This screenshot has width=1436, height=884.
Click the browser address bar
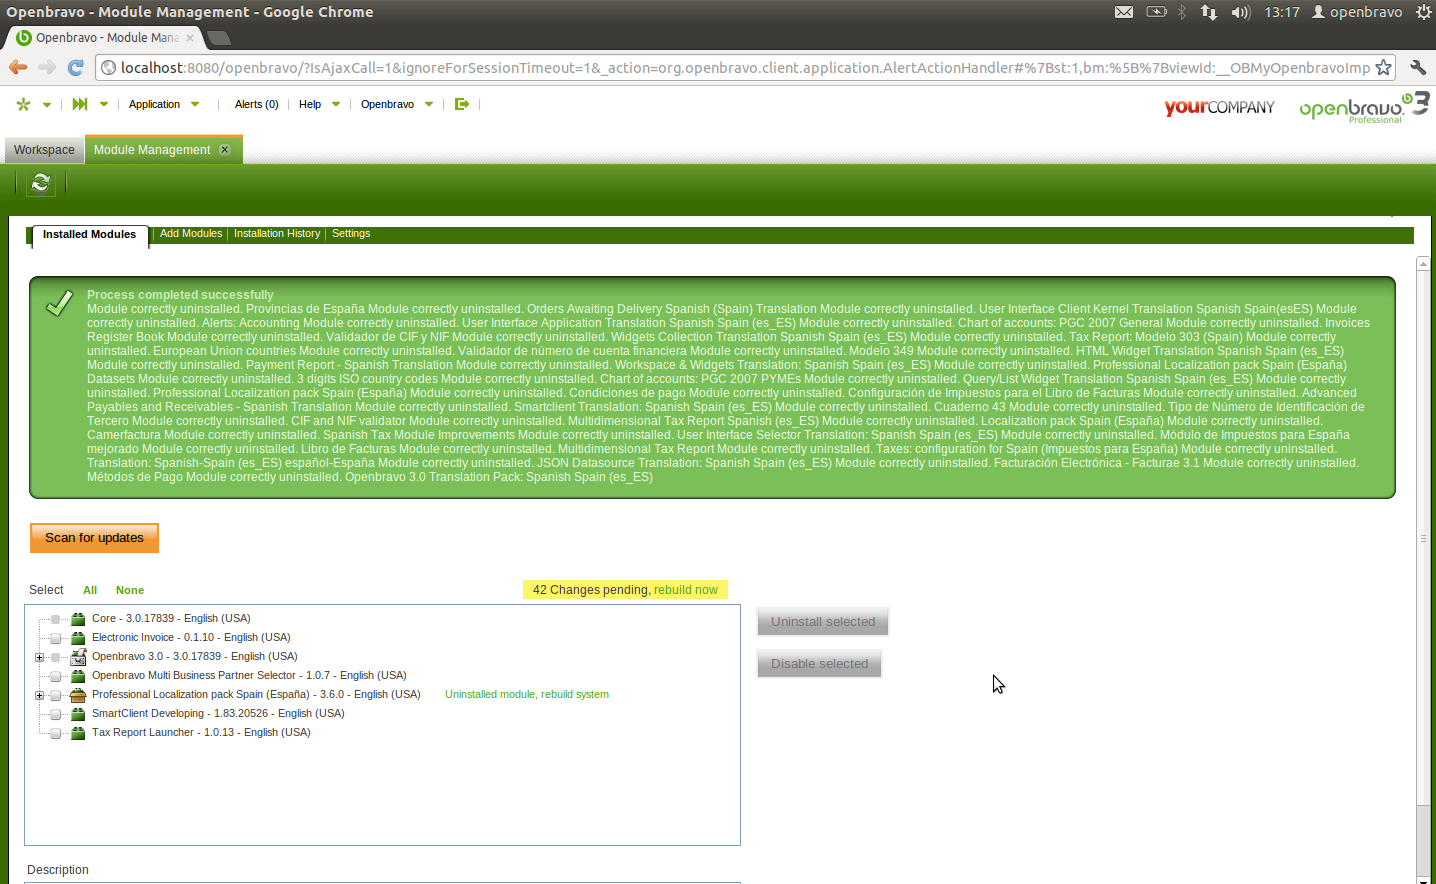(745, 68)
